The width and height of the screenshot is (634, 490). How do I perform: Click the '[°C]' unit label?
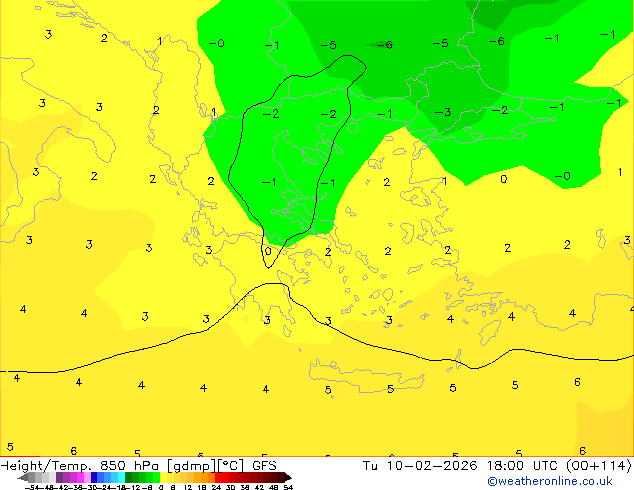pos(230,466)
